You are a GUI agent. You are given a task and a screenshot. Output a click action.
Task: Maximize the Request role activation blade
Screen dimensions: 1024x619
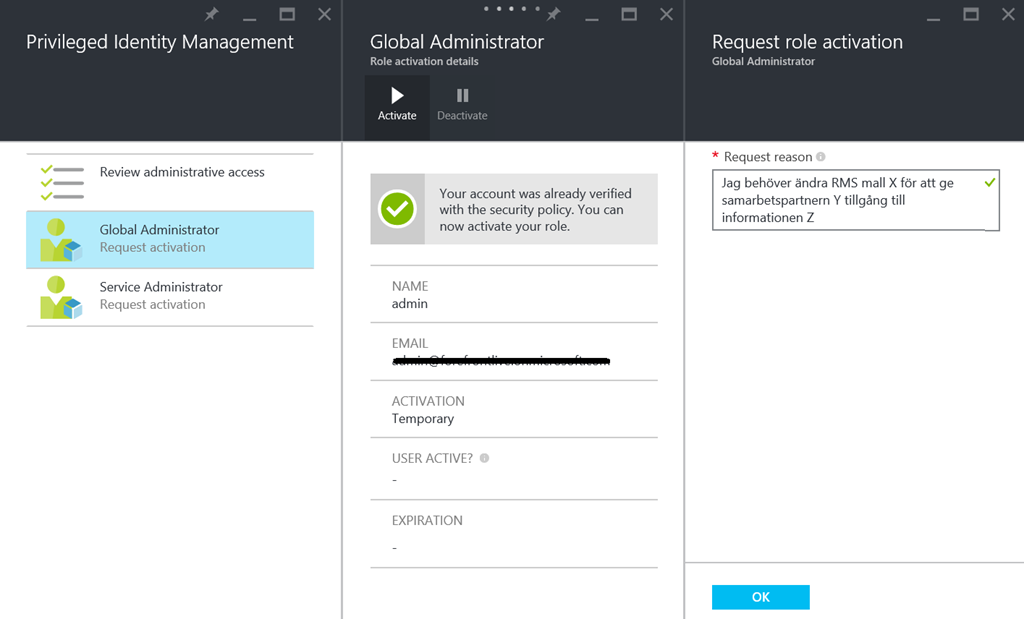pos(970,15)
